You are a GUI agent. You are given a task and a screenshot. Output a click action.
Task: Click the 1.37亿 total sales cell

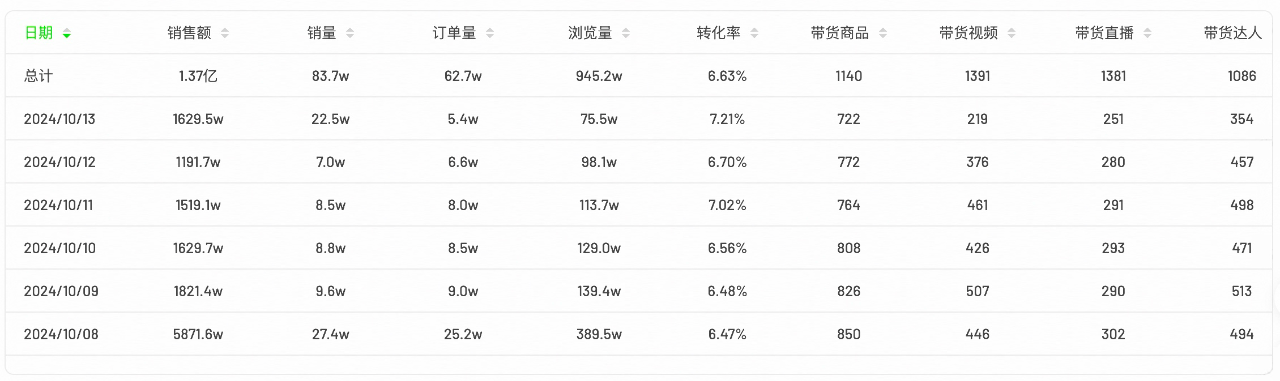point(197,76)
